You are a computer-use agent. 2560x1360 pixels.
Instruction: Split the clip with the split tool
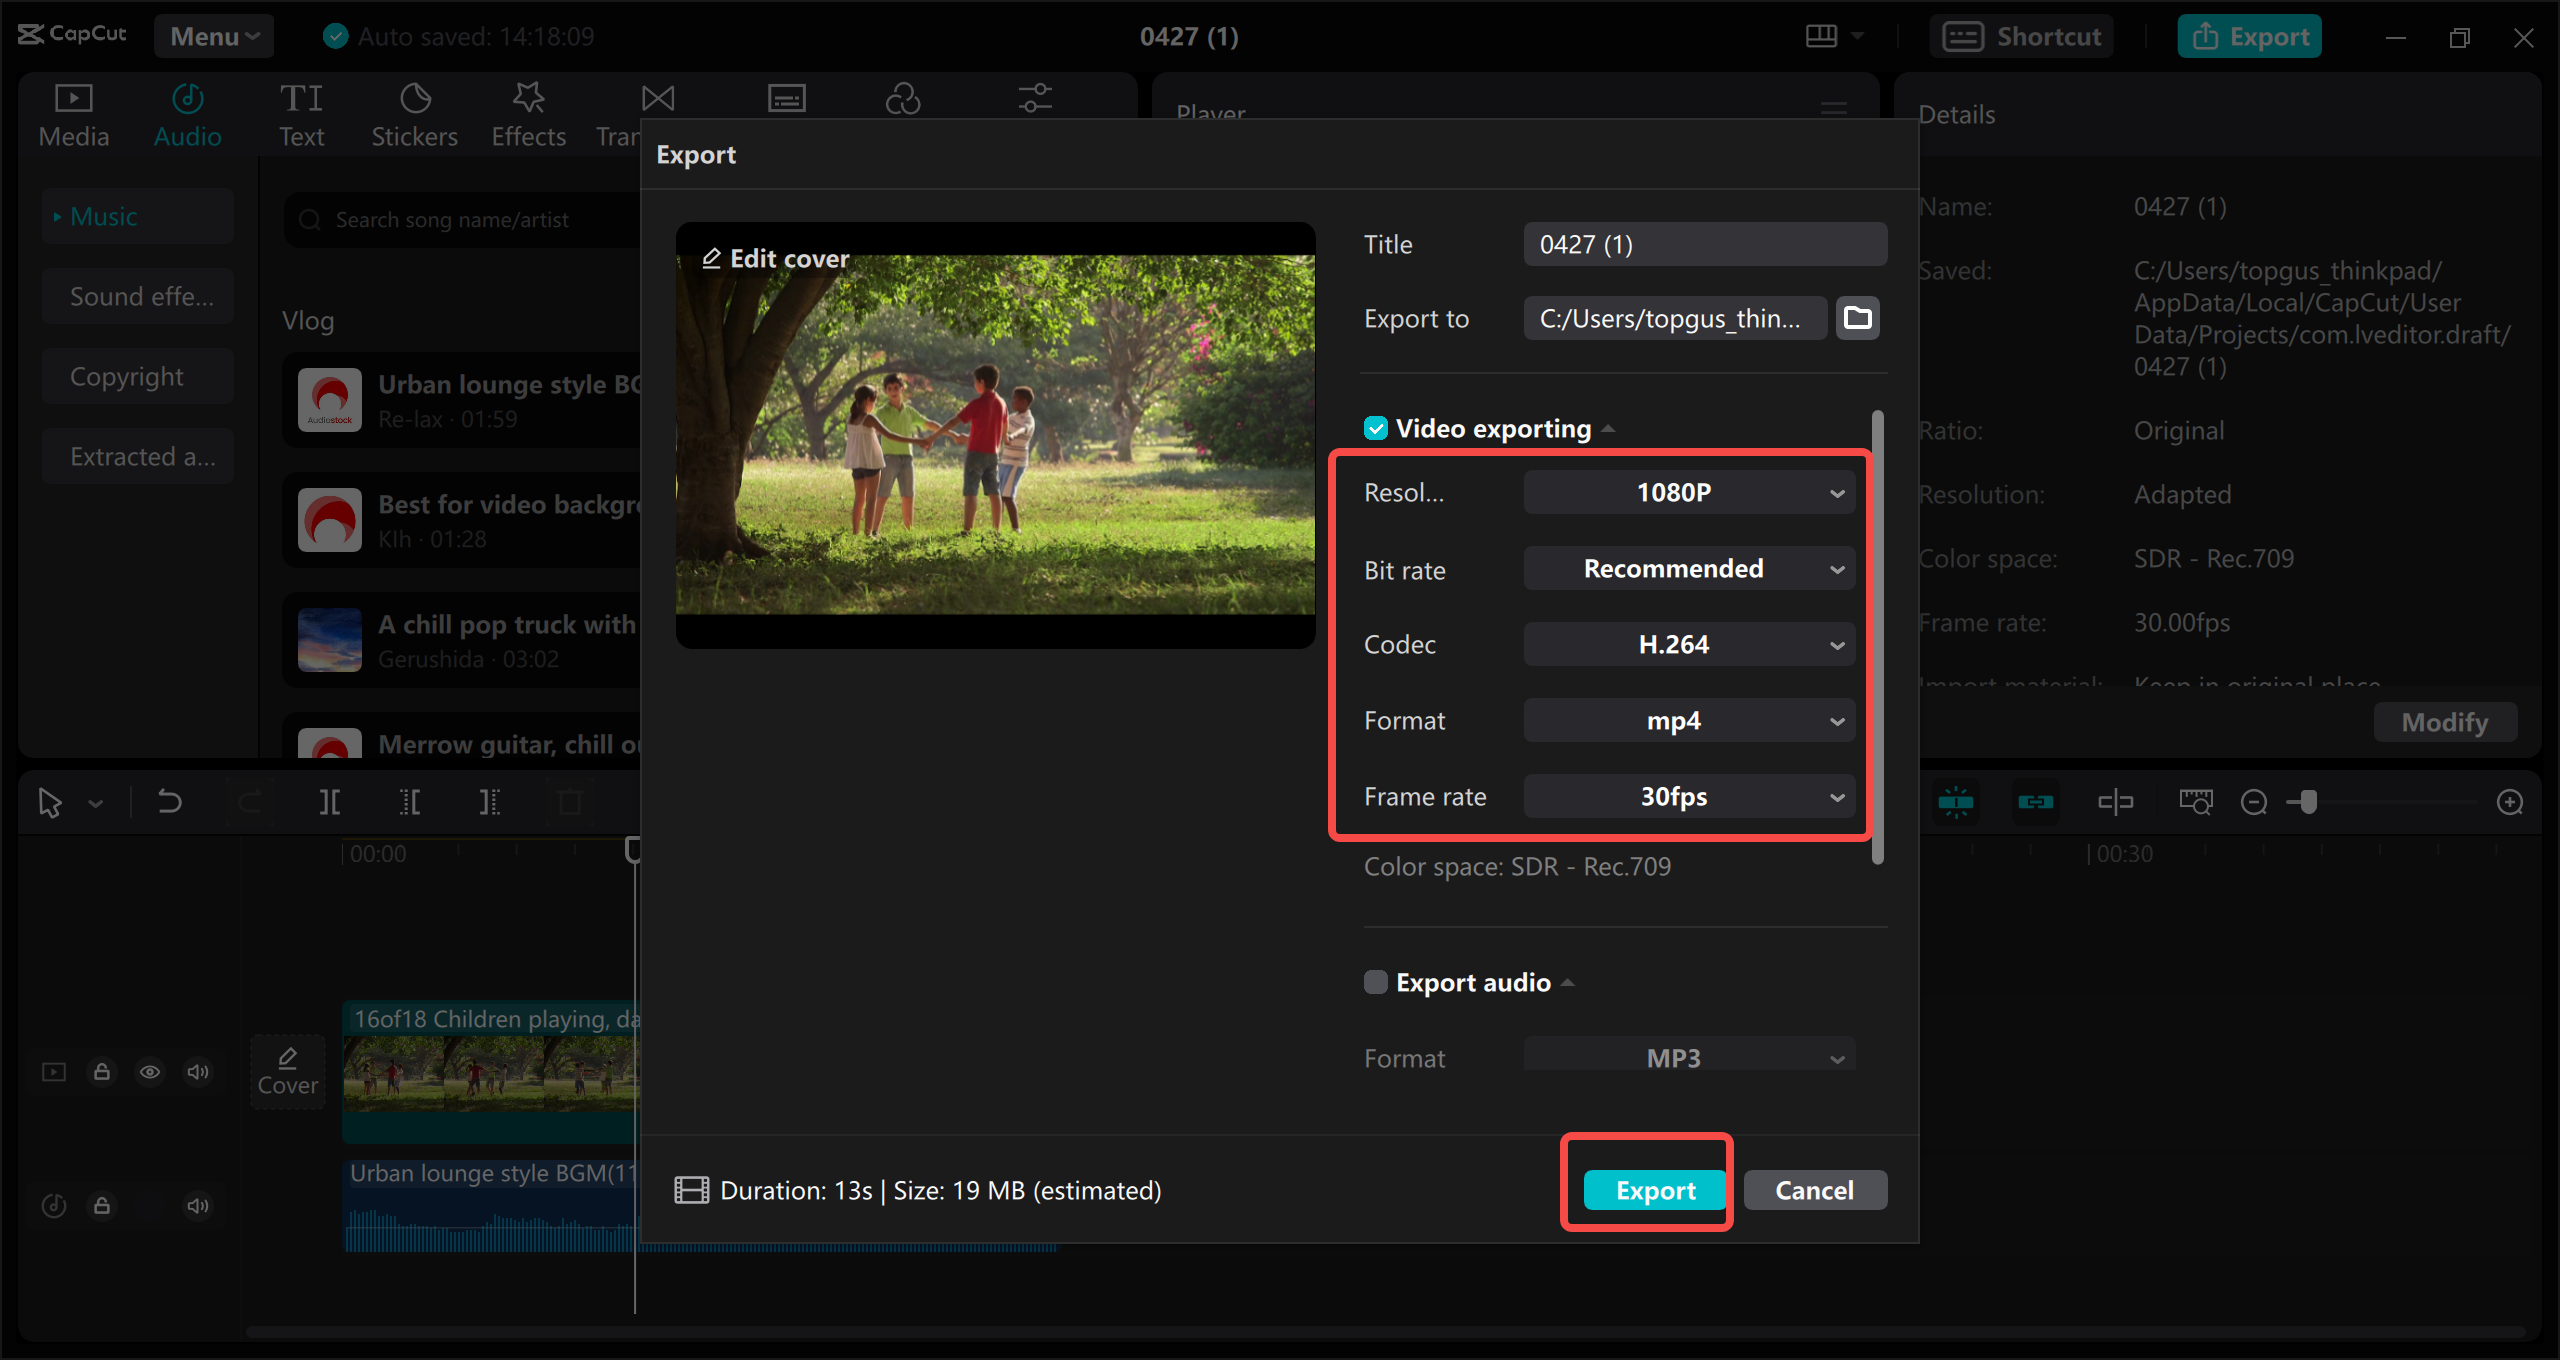[x=329, y=801]
